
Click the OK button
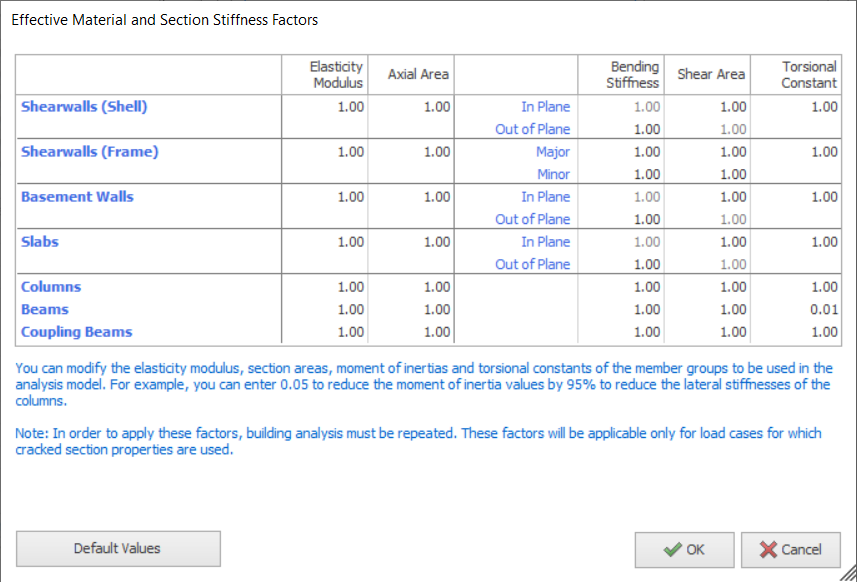(684, 549)
